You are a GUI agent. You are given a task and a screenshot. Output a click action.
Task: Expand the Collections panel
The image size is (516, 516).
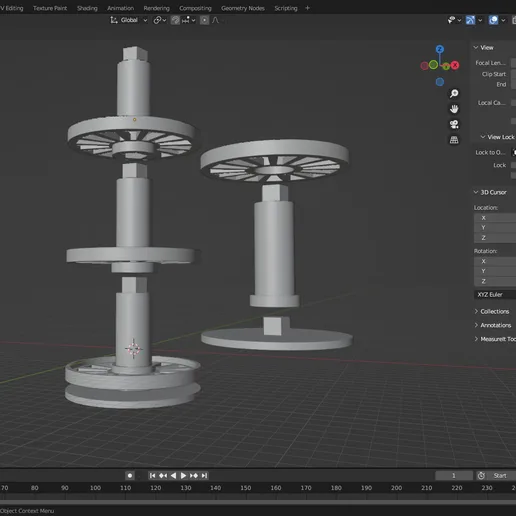point(494,311)
